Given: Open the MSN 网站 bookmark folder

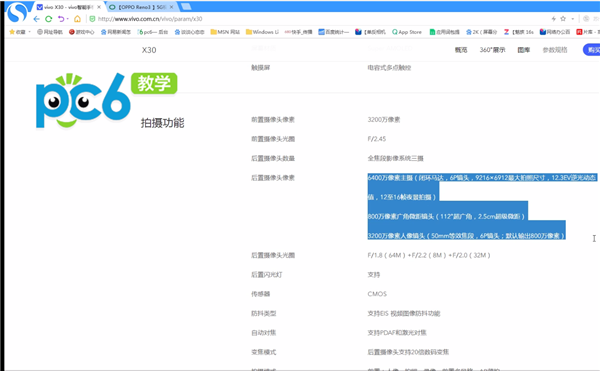Looking at the screenshot, I should (x=225, y=32).
